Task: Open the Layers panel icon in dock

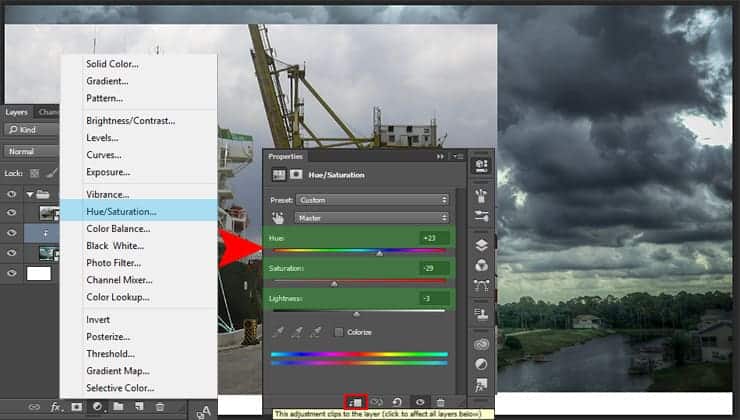Action: tap(481, 245)
